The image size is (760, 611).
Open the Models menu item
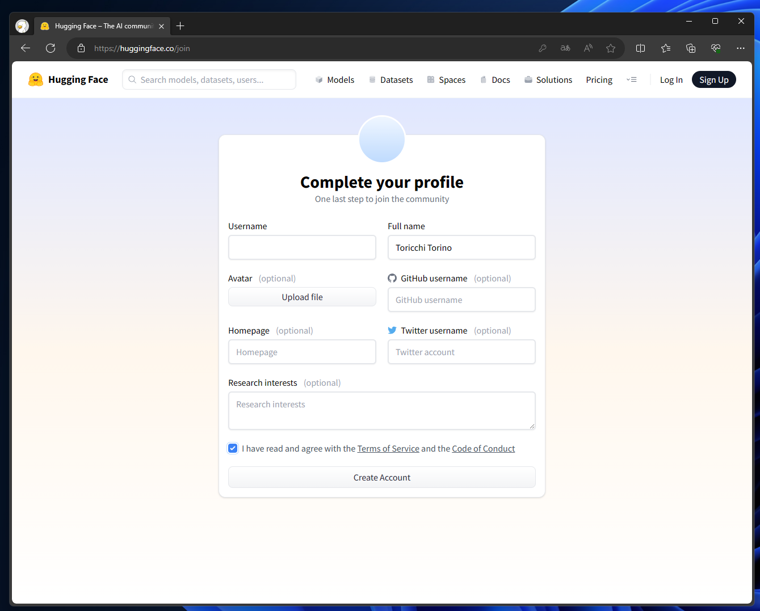[x=335, y=79]
